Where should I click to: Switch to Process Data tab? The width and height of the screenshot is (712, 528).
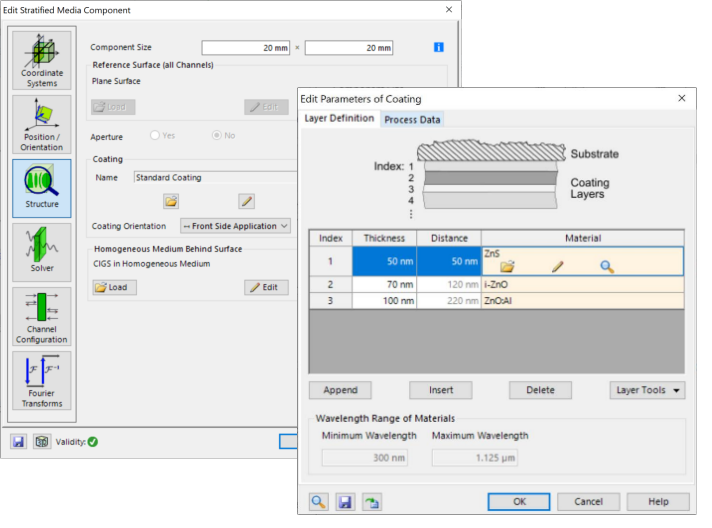click(412, 119)
